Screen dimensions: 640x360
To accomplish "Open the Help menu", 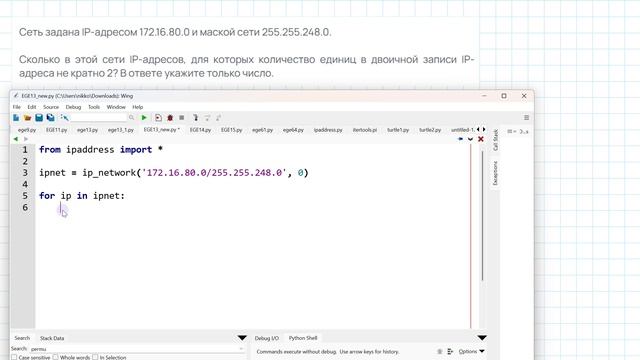I will point(138,107).
